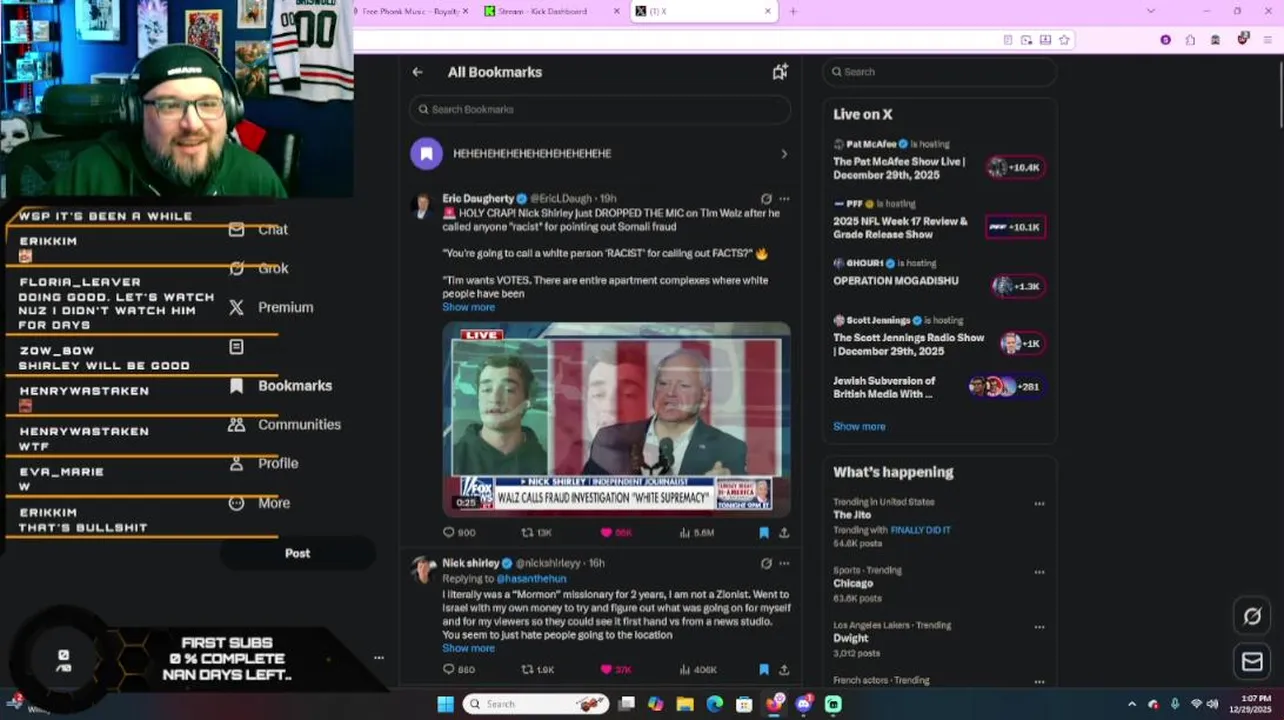This screenshot has width=1284, height=720.
Task: Click the lists icon below Premium
Action: [x=236, y=347]
